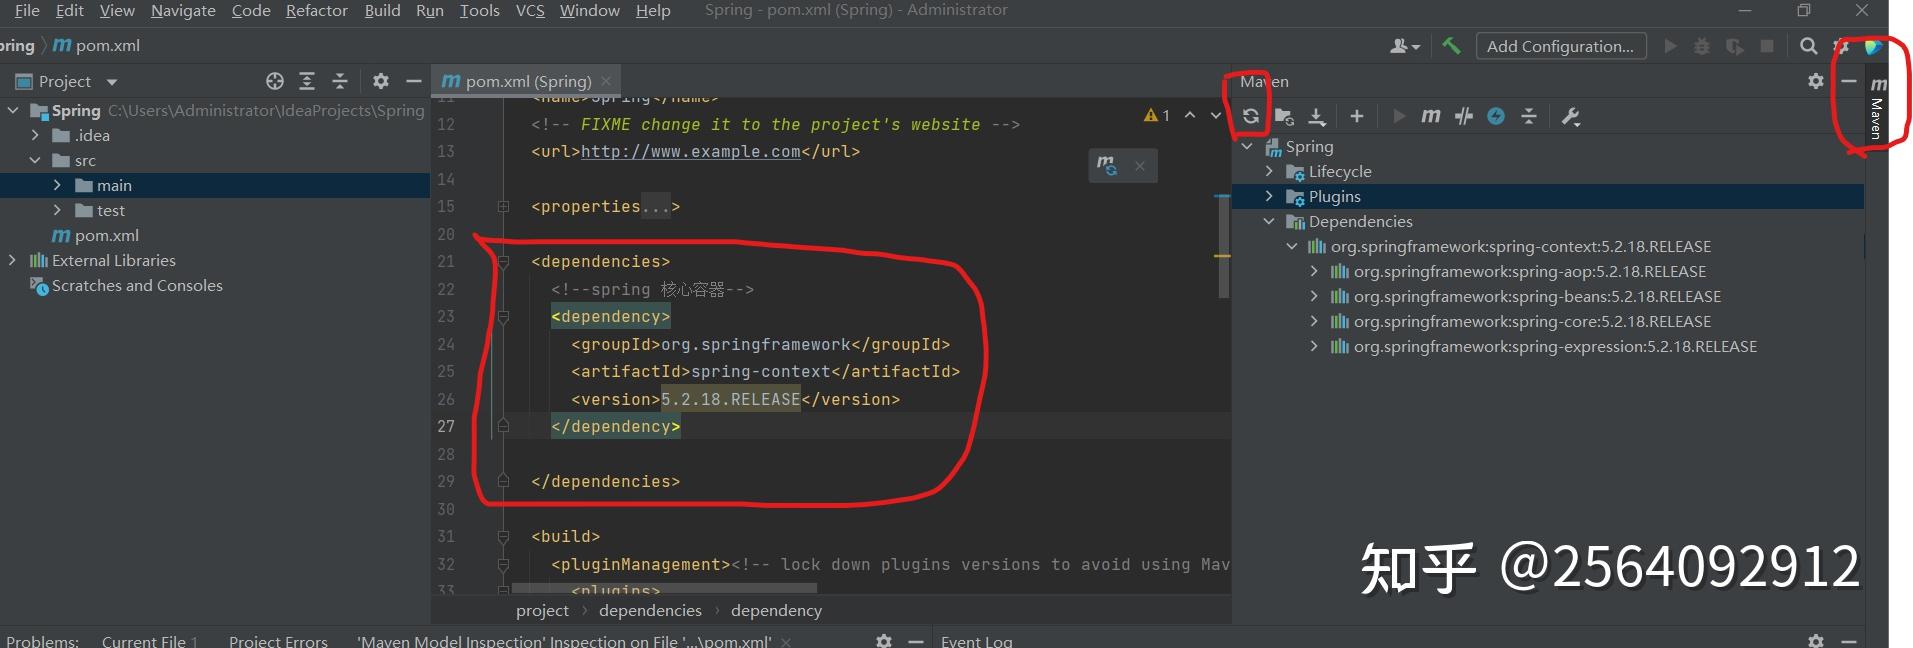Expand Lifecycle node in Maven panel

point(1269,171)
